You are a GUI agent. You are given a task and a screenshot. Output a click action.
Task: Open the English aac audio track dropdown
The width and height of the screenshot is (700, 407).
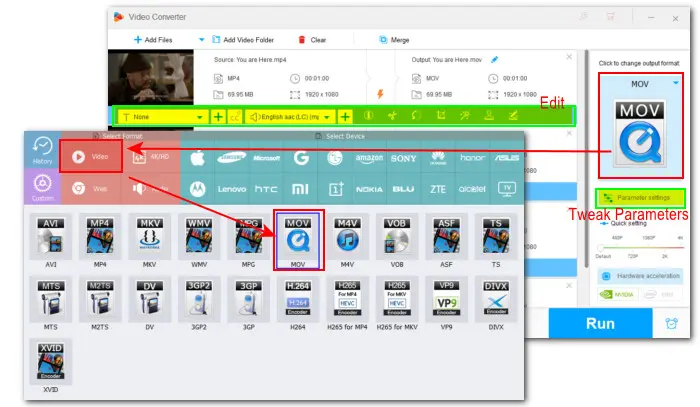pos(290,117)
